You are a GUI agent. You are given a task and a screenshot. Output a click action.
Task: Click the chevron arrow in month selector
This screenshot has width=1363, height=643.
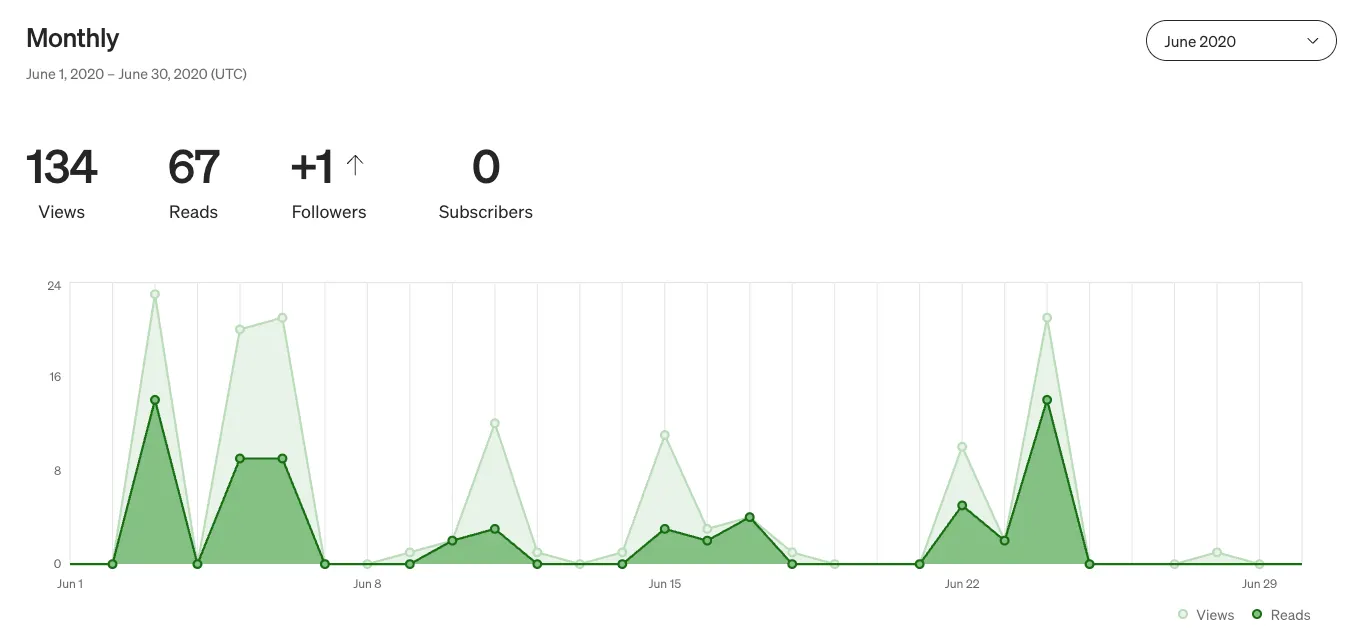pyautogui.click(x=1313, y=41)
